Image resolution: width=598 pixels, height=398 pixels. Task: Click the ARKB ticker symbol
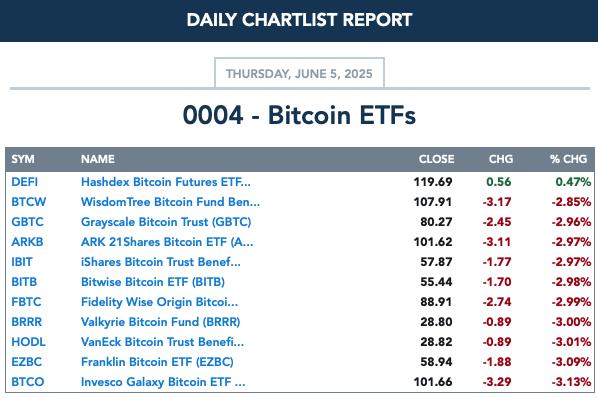point(27,242)
